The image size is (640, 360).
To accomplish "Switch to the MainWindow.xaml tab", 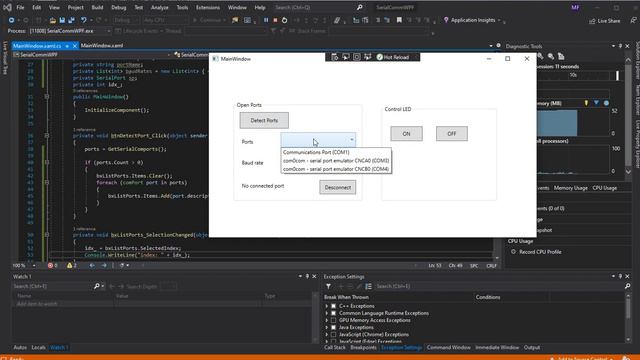I will coord(102,46).
